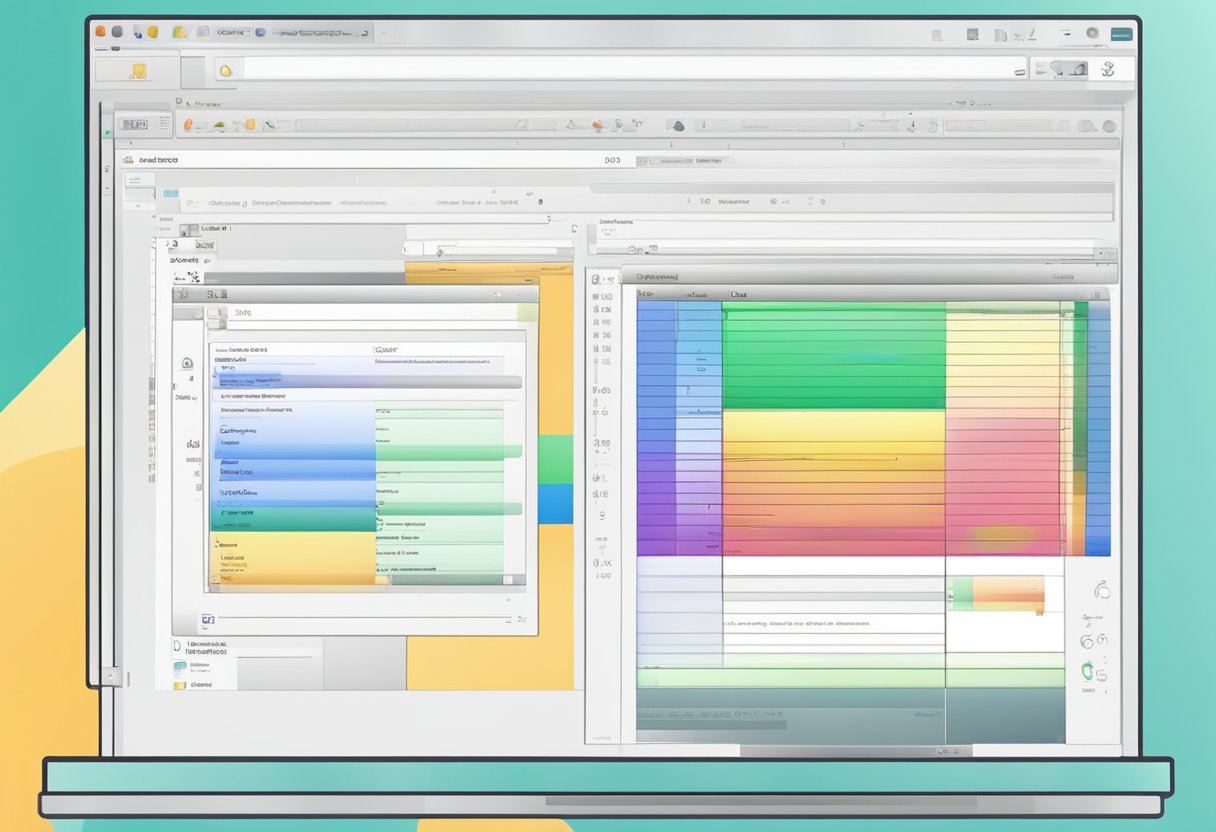Click the anchor icon at top right
This screenshot has width=1216, height=832.
click(x=1108, y=70)
